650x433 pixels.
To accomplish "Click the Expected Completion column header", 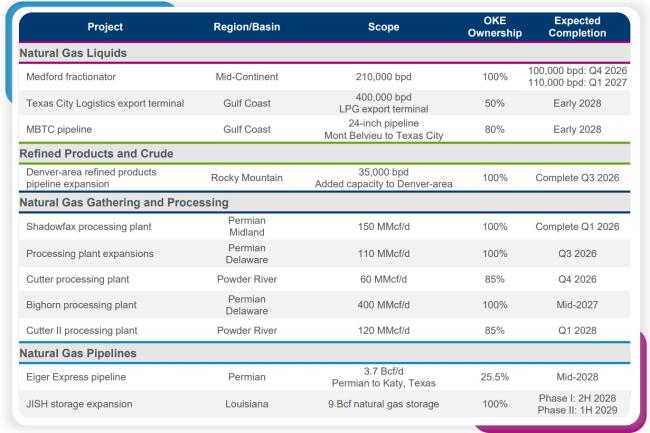I will [577, 27].
